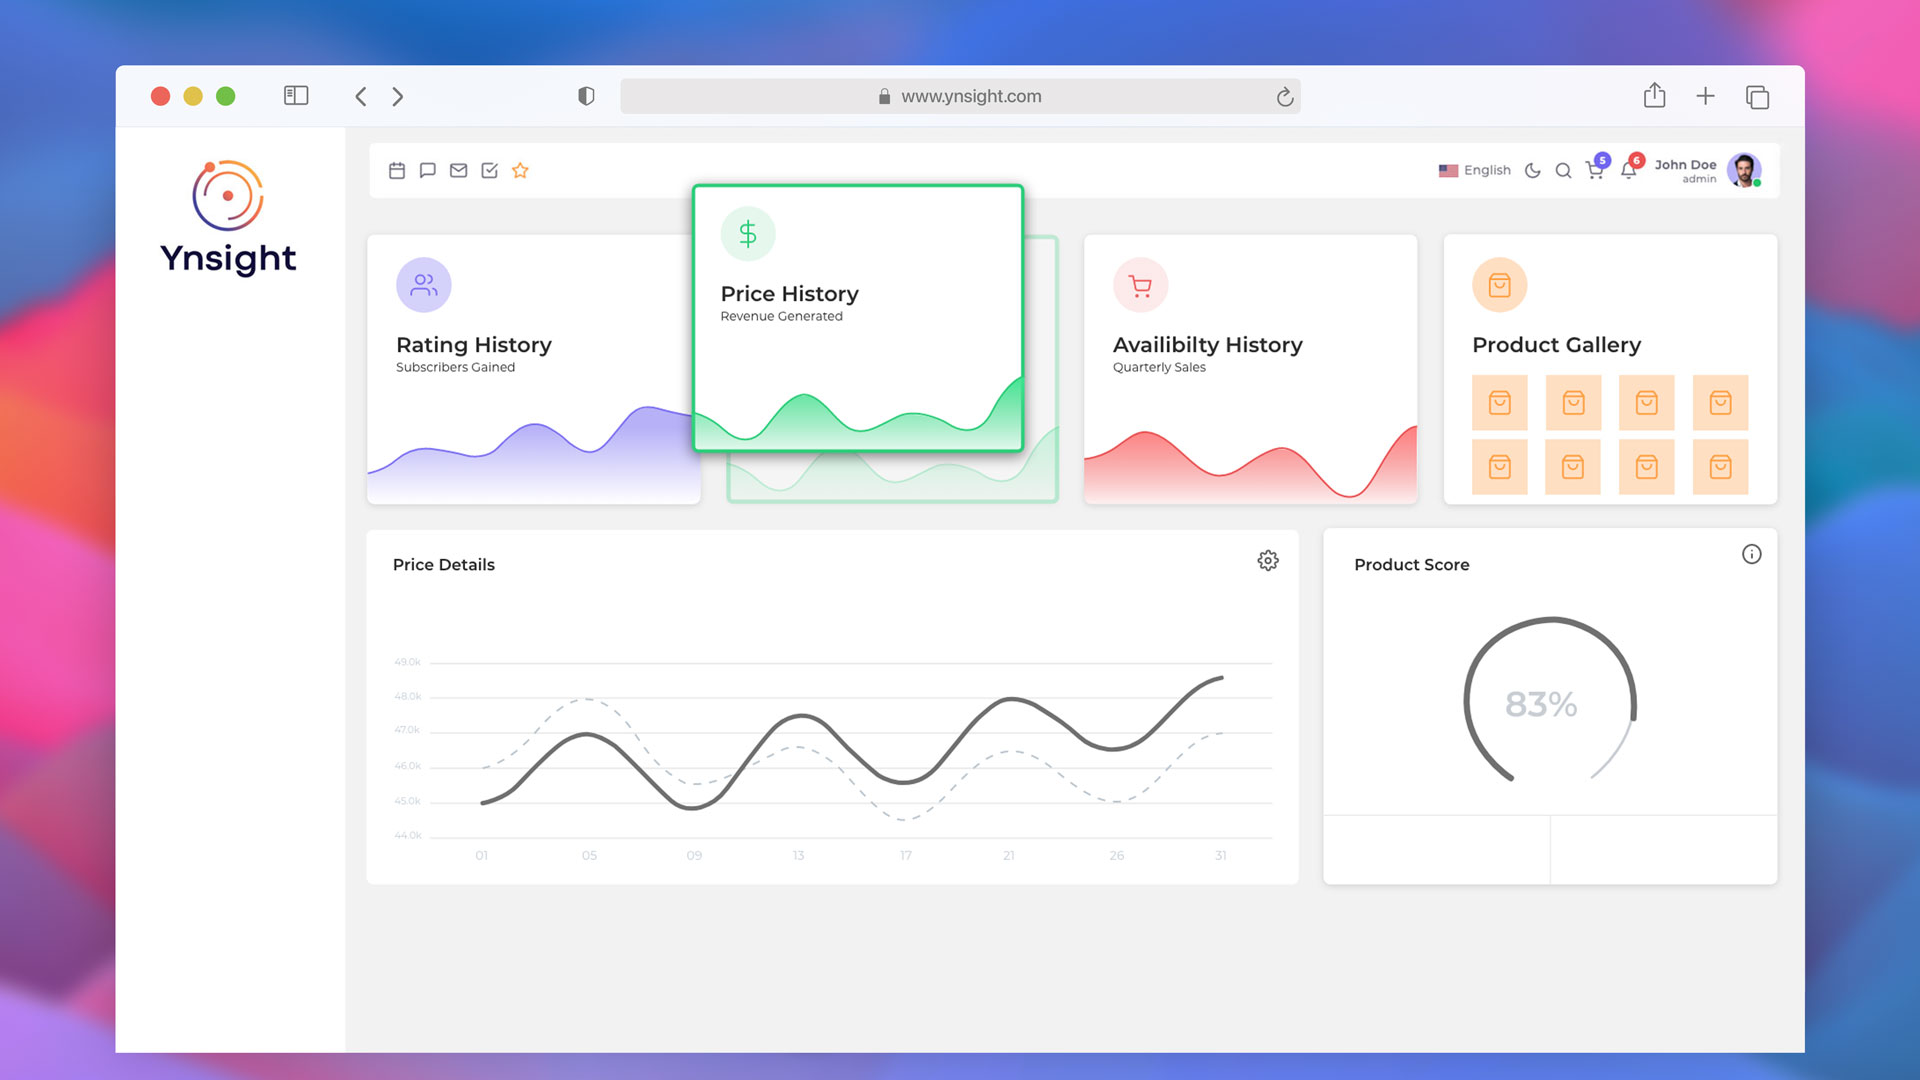The width and height of the screenshot is (1920, 1080).
Task: Open a new tab with plus icon
Action: coord(1706,96)
